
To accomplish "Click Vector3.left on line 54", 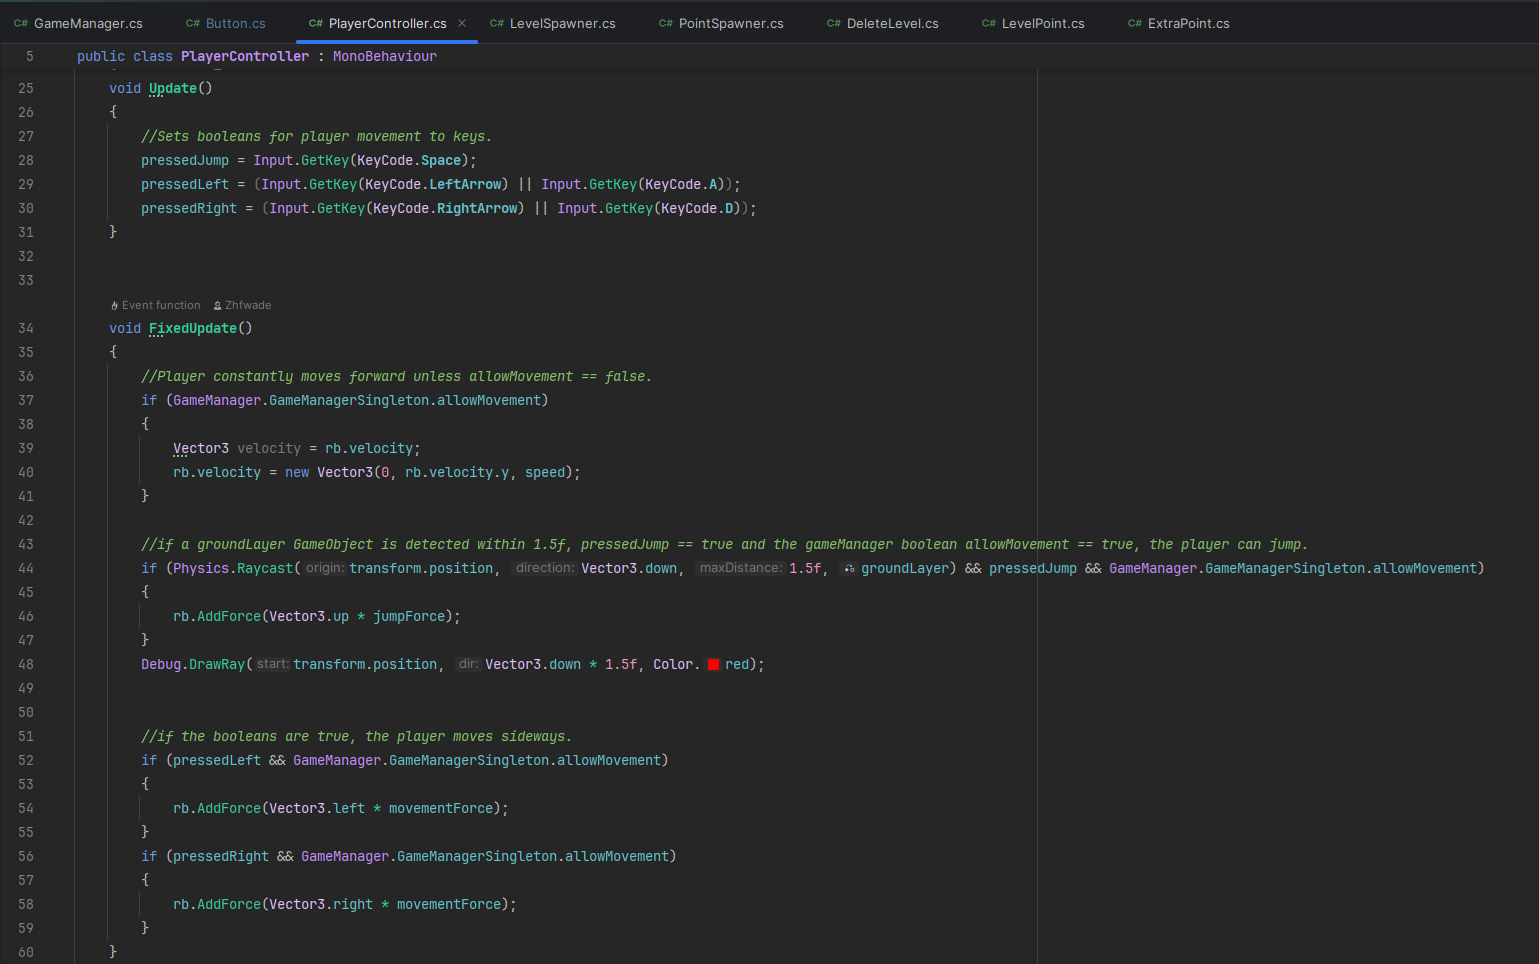I will [317, 808].
